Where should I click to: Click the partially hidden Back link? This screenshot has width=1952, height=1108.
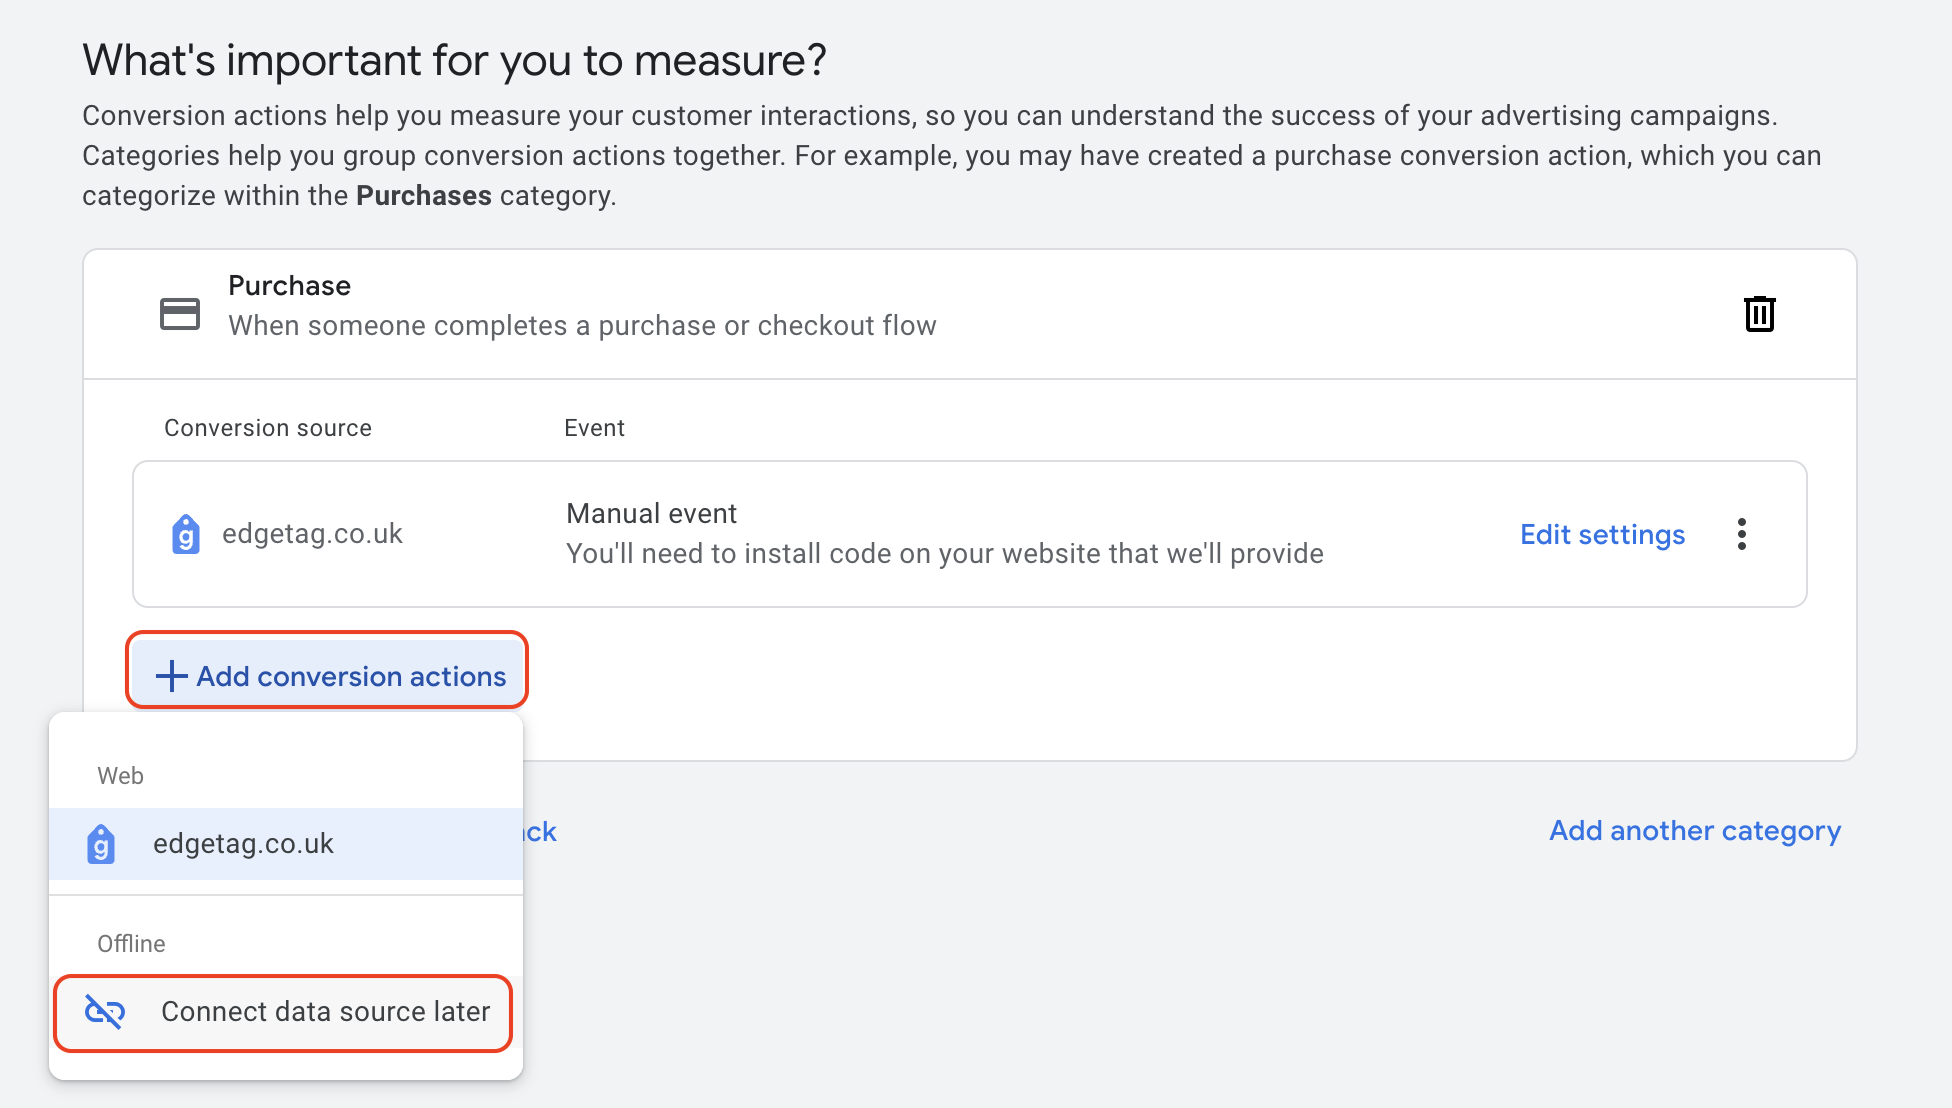tap(541, 832)
